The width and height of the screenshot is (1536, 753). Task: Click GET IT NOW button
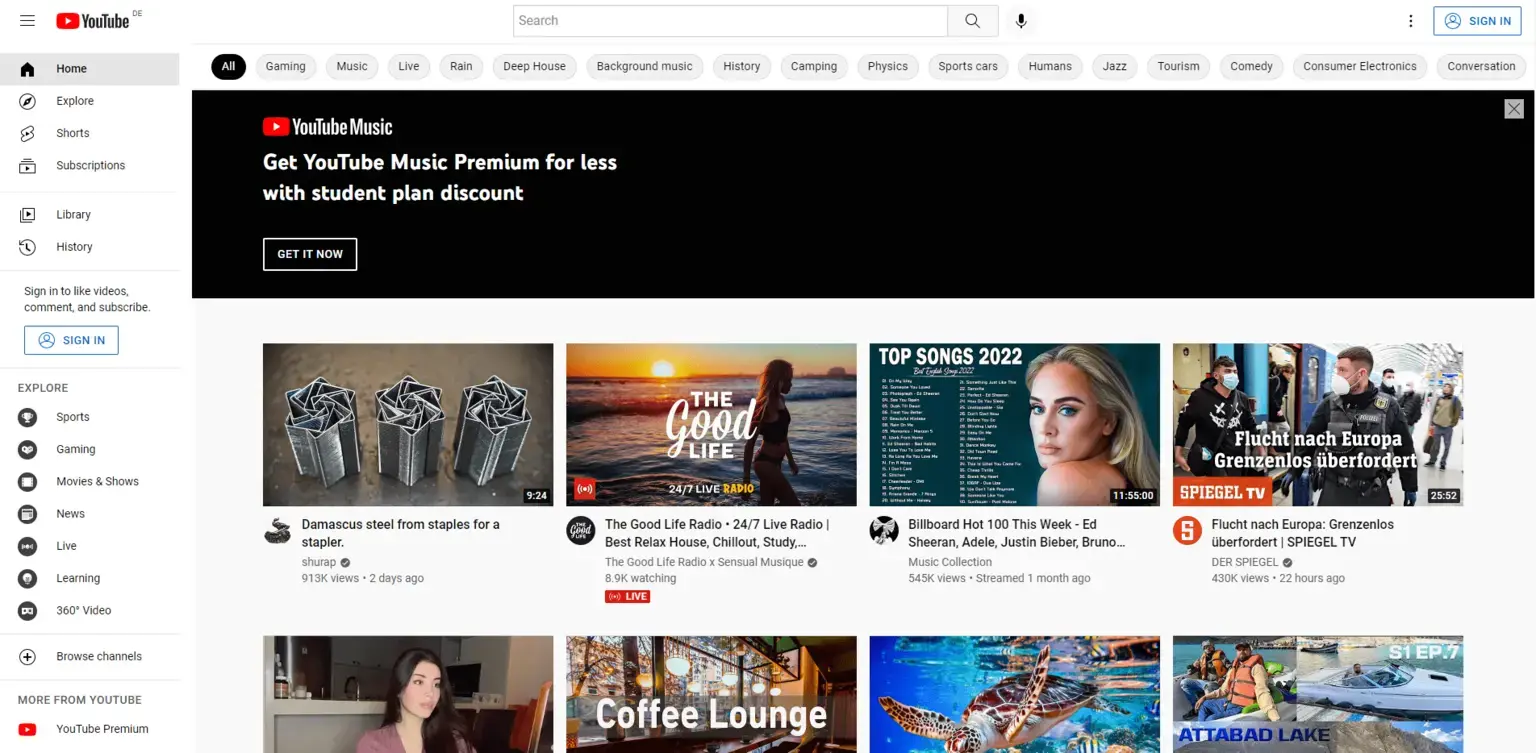(310, 254)
